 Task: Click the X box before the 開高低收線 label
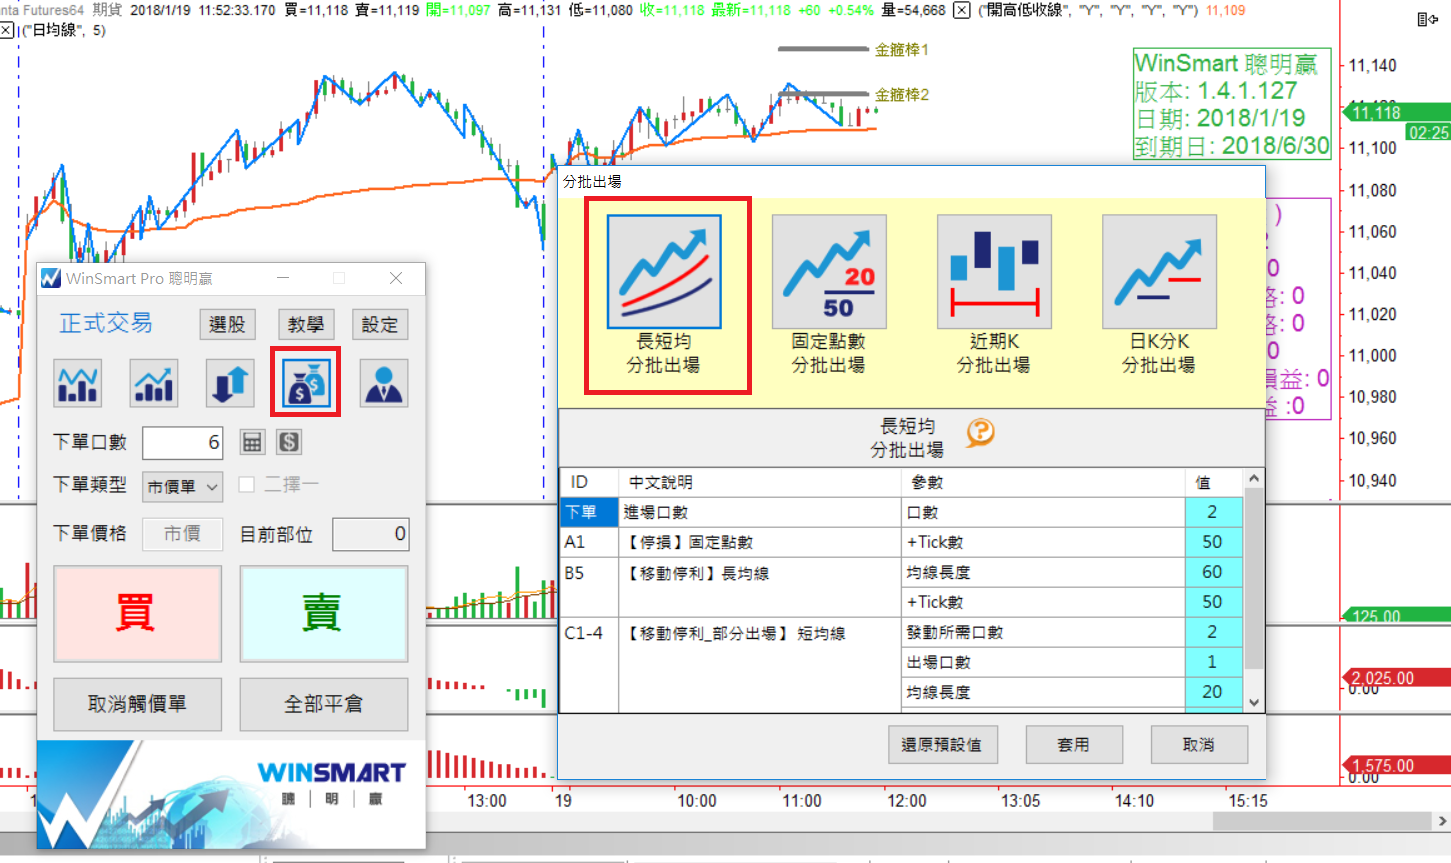tap(961, 10)
